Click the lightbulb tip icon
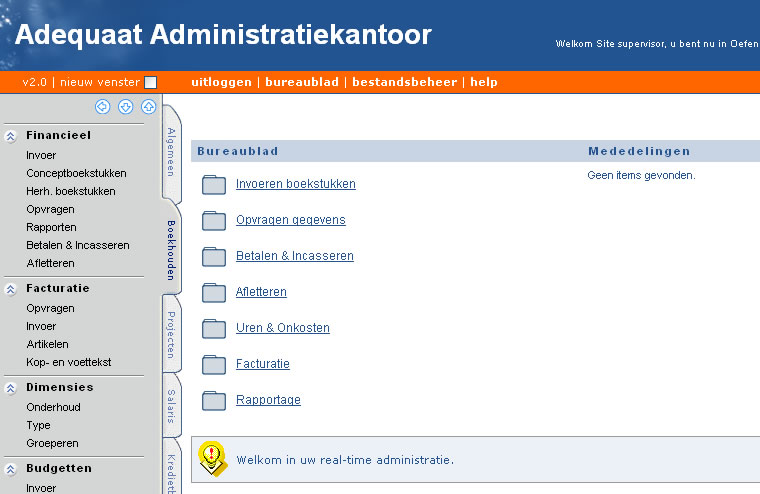The height and width of the screenshot is (494, 760). point(212,459)
